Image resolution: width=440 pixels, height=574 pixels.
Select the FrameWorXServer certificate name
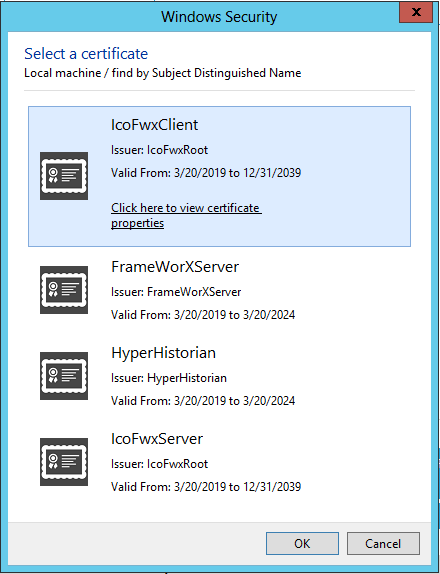[175, 266]
